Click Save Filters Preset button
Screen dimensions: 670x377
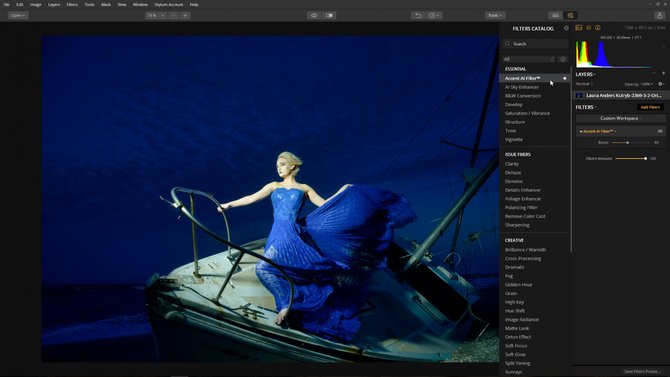click(x=642, y=371)
